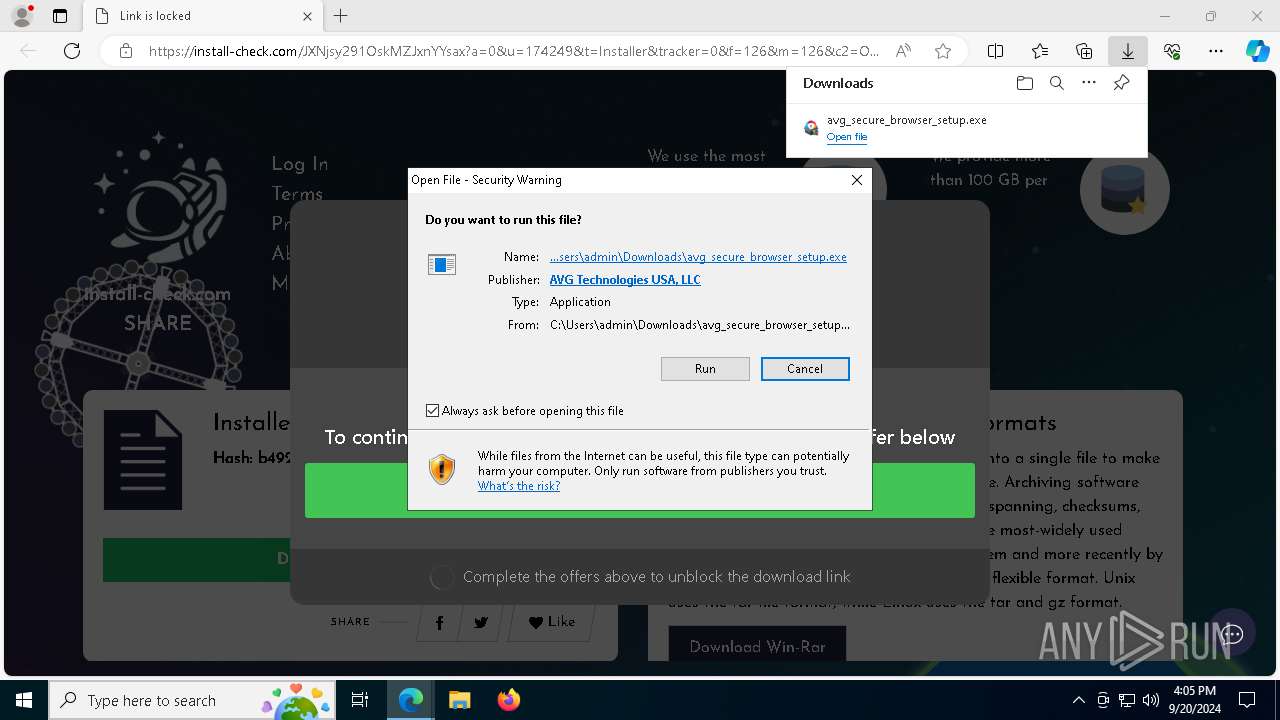Open a new tab with the plus button
Screen dimensions: 1280x720
340,16
